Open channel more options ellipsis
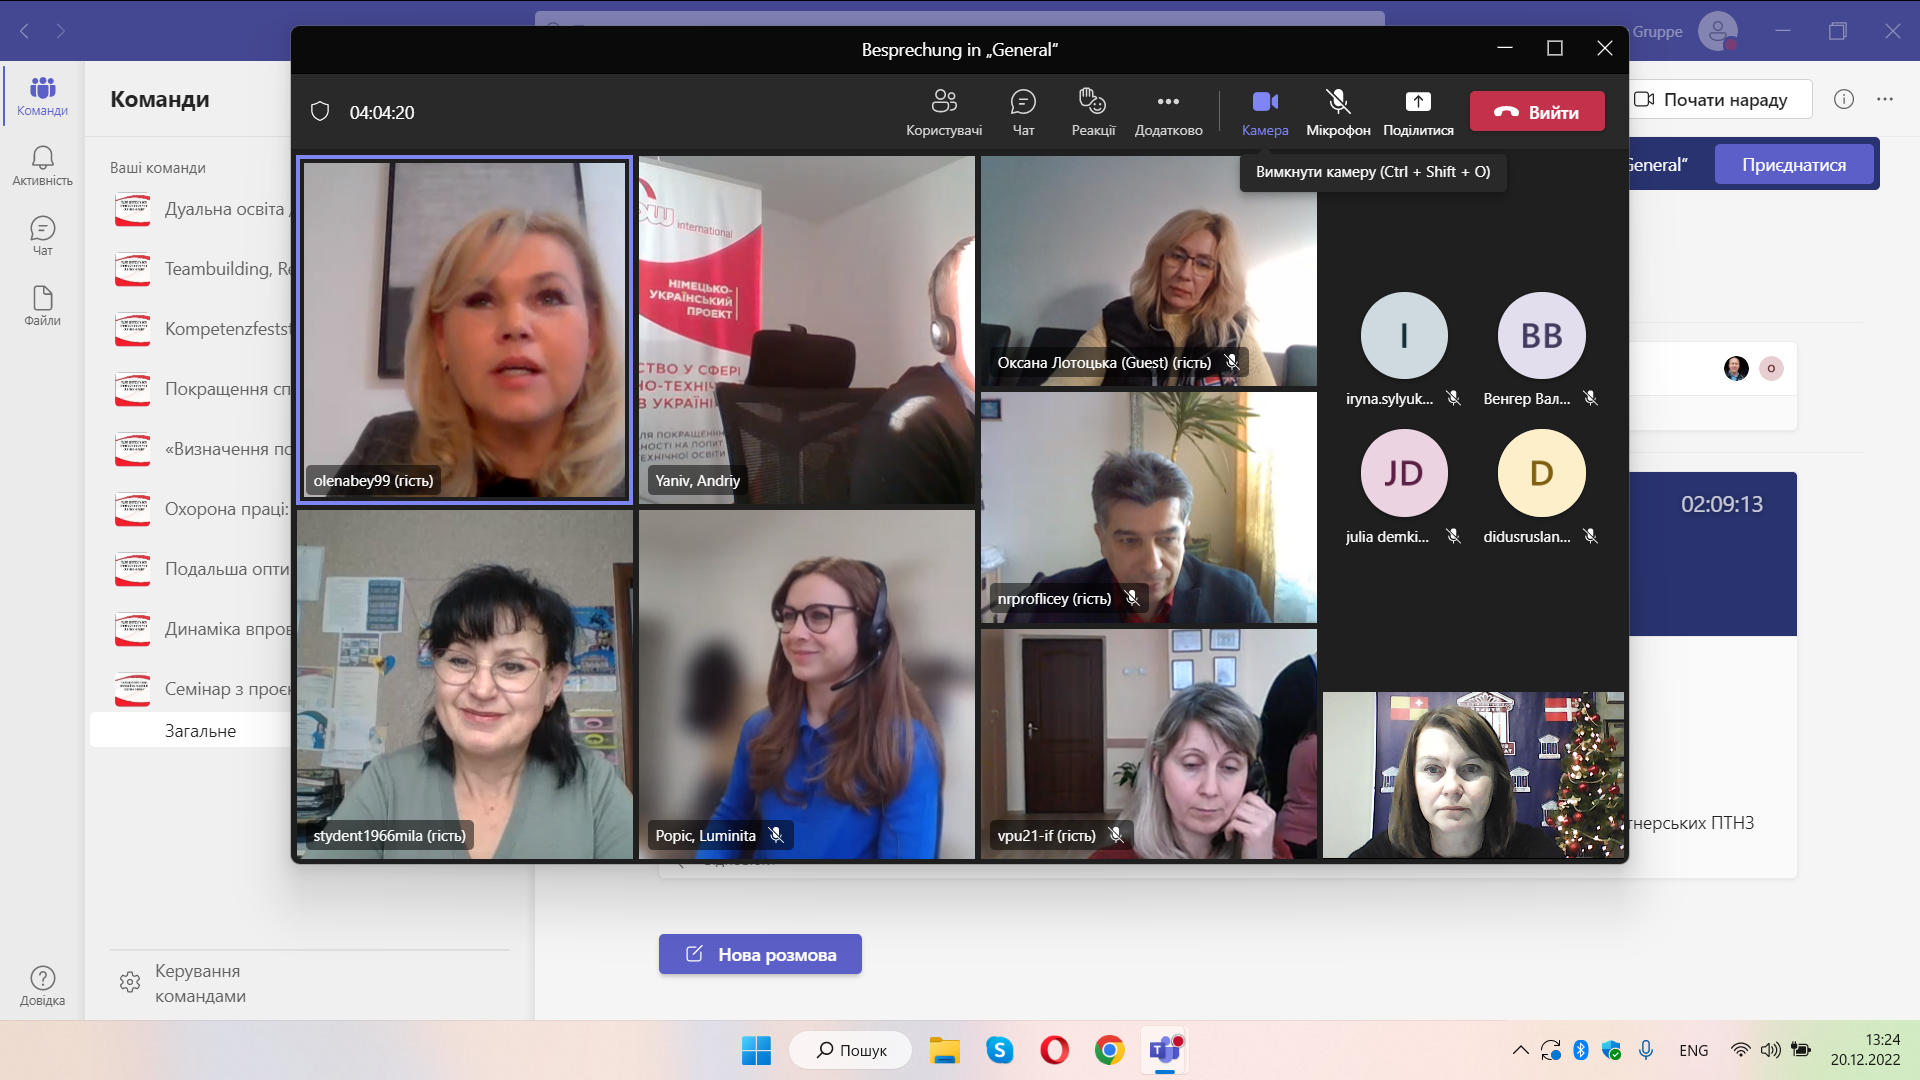The image size is (1920, 1080). coord(1884,99)
